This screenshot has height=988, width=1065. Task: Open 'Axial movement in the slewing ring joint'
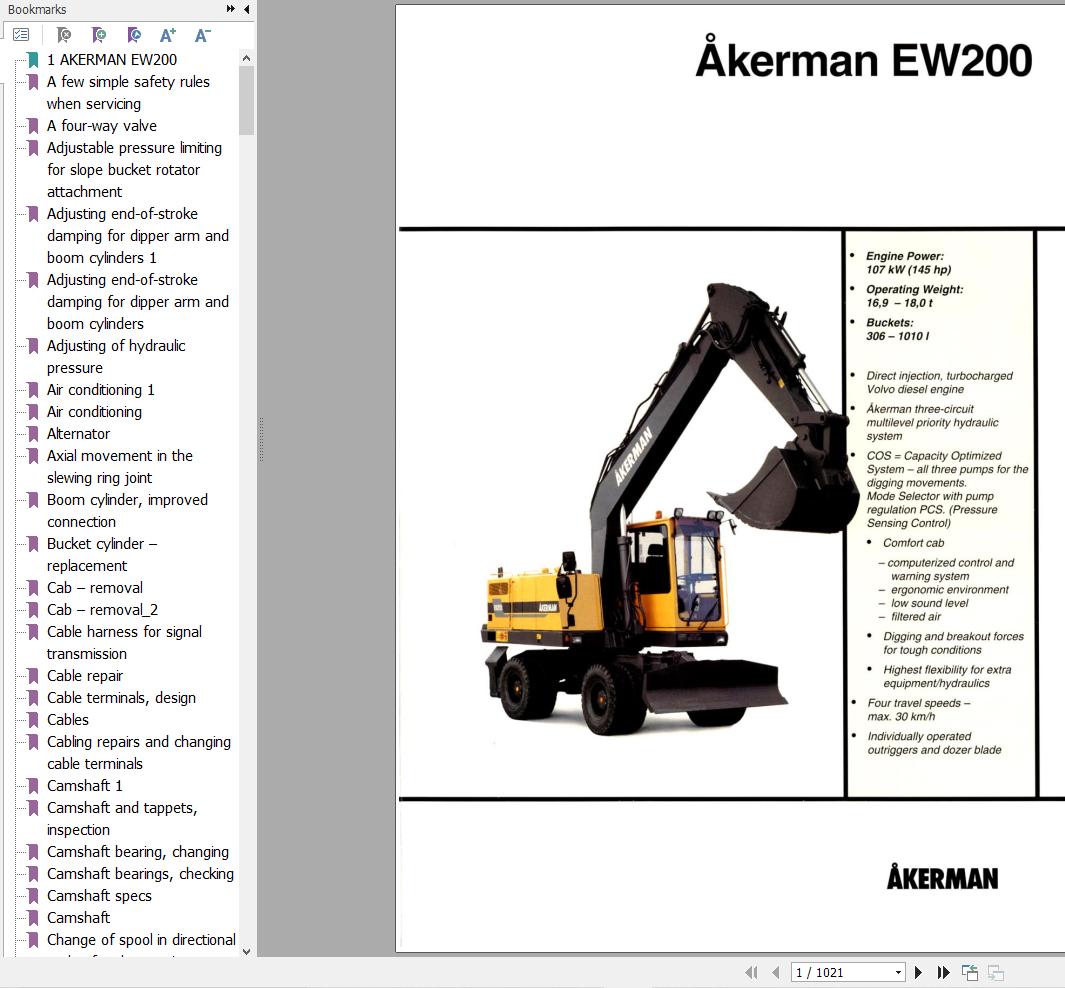click(x=120, y=466)
